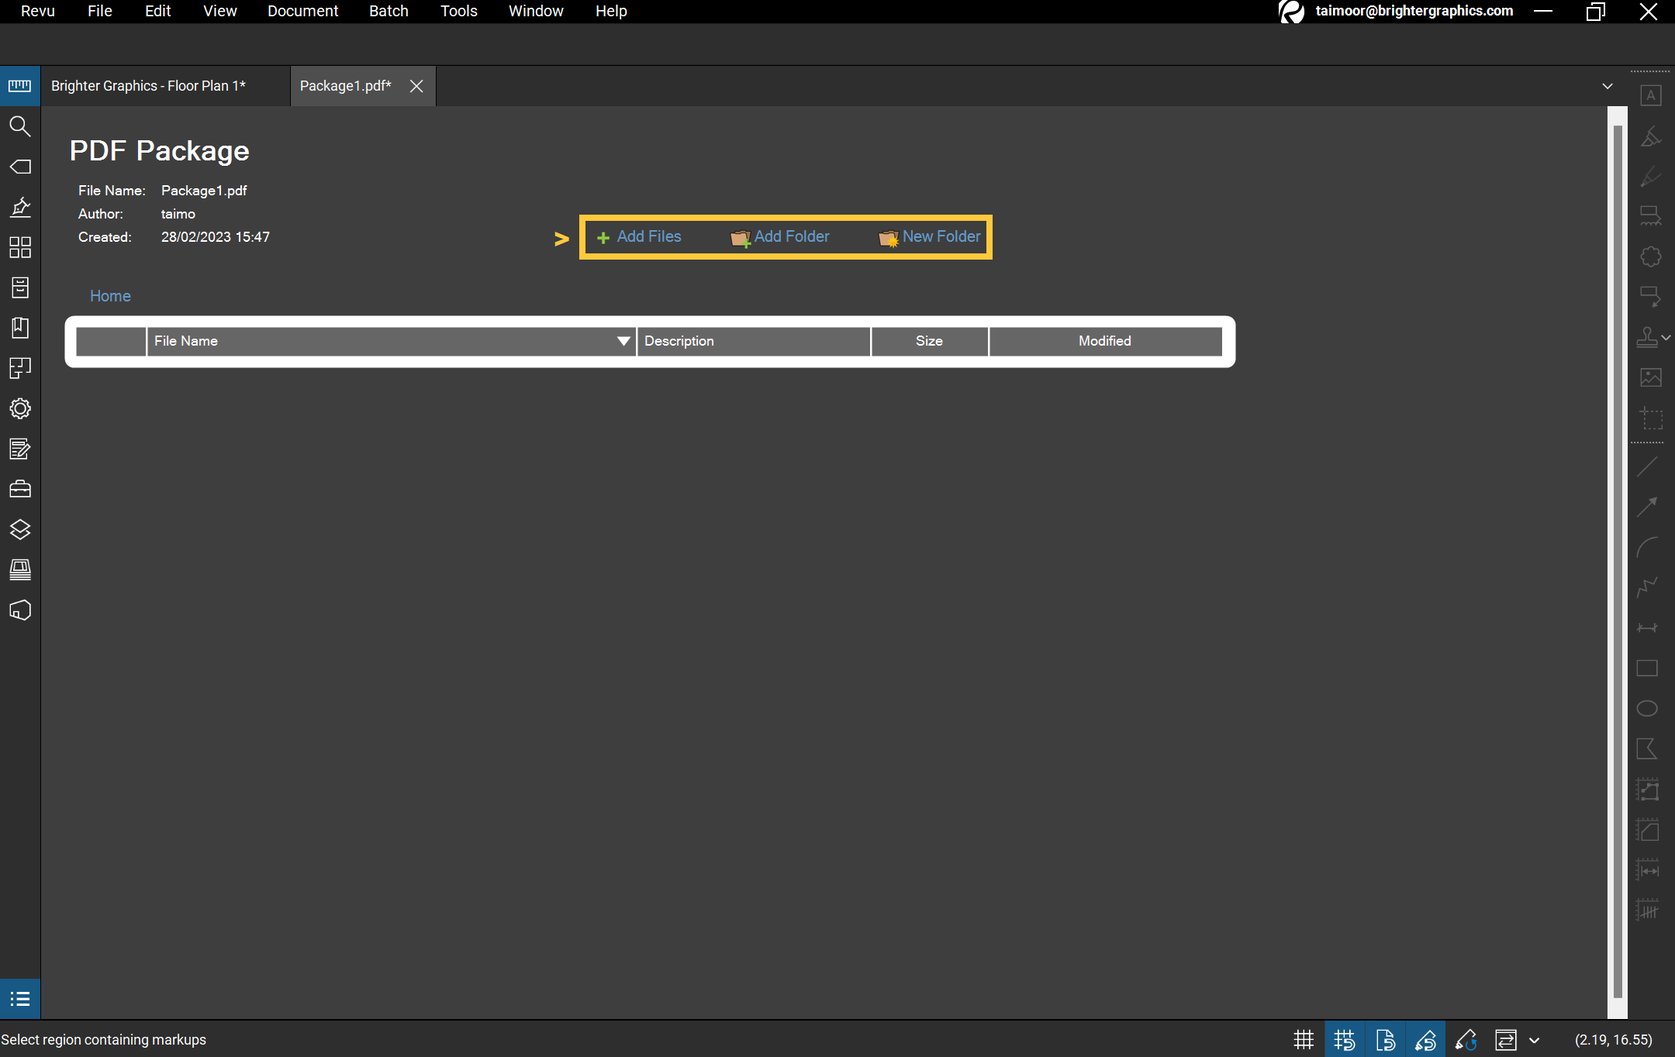Toggle snap to grid in the status bar

[x=1344, y=1038]
